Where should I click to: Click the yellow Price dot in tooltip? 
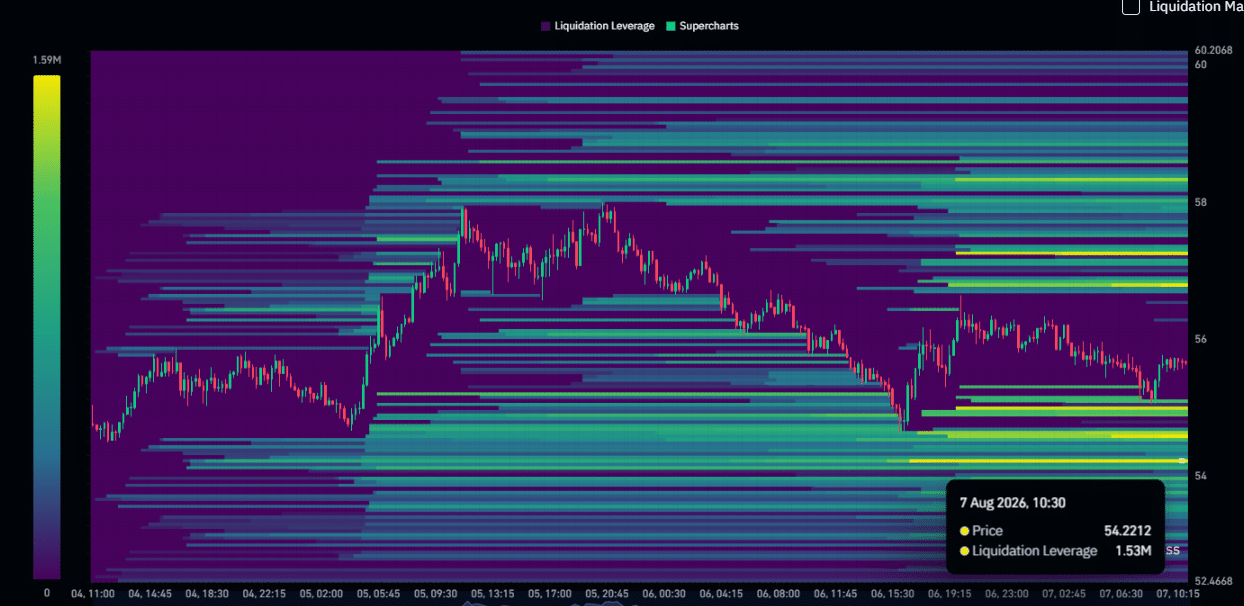964,531
